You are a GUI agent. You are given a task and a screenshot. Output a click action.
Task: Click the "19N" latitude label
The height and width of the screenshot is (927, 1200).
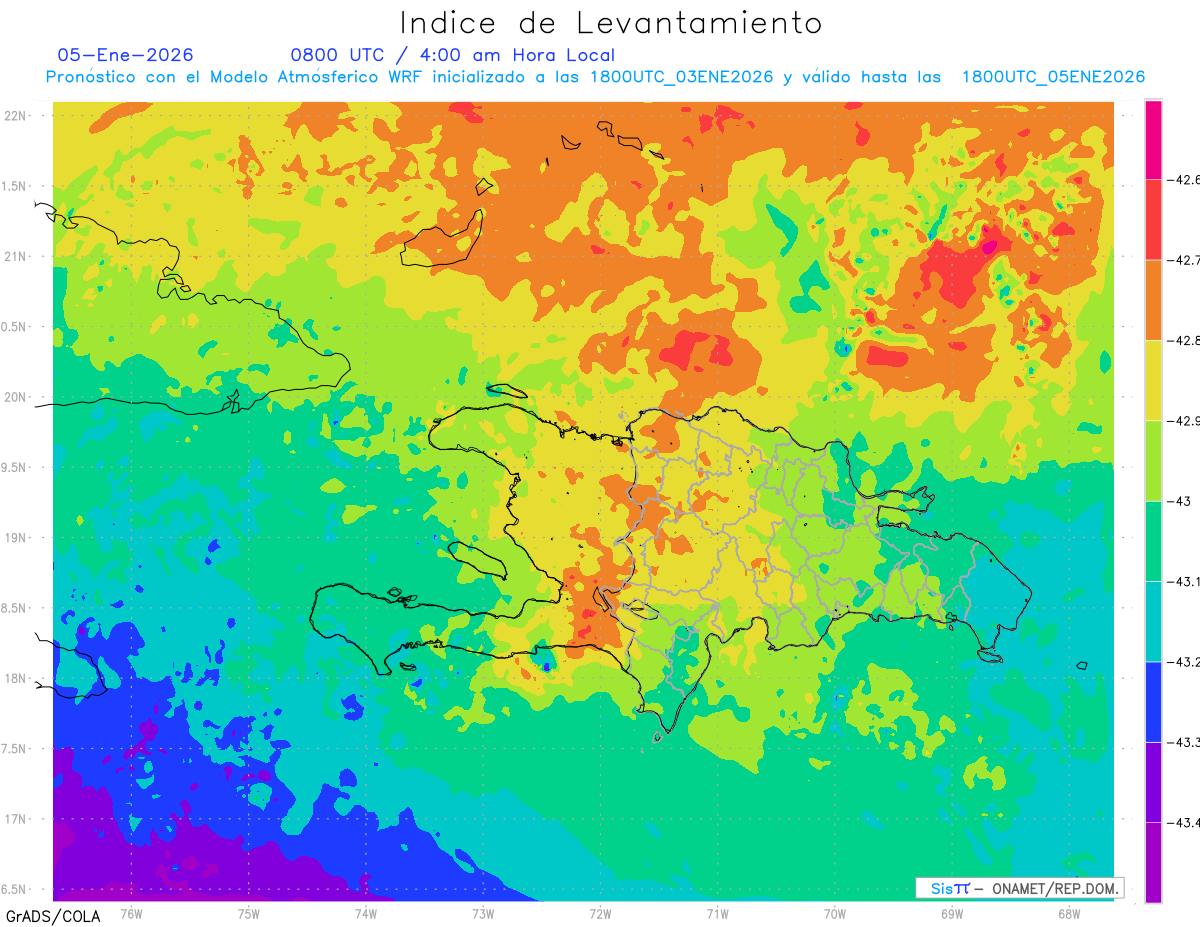[x=15, y=537]
